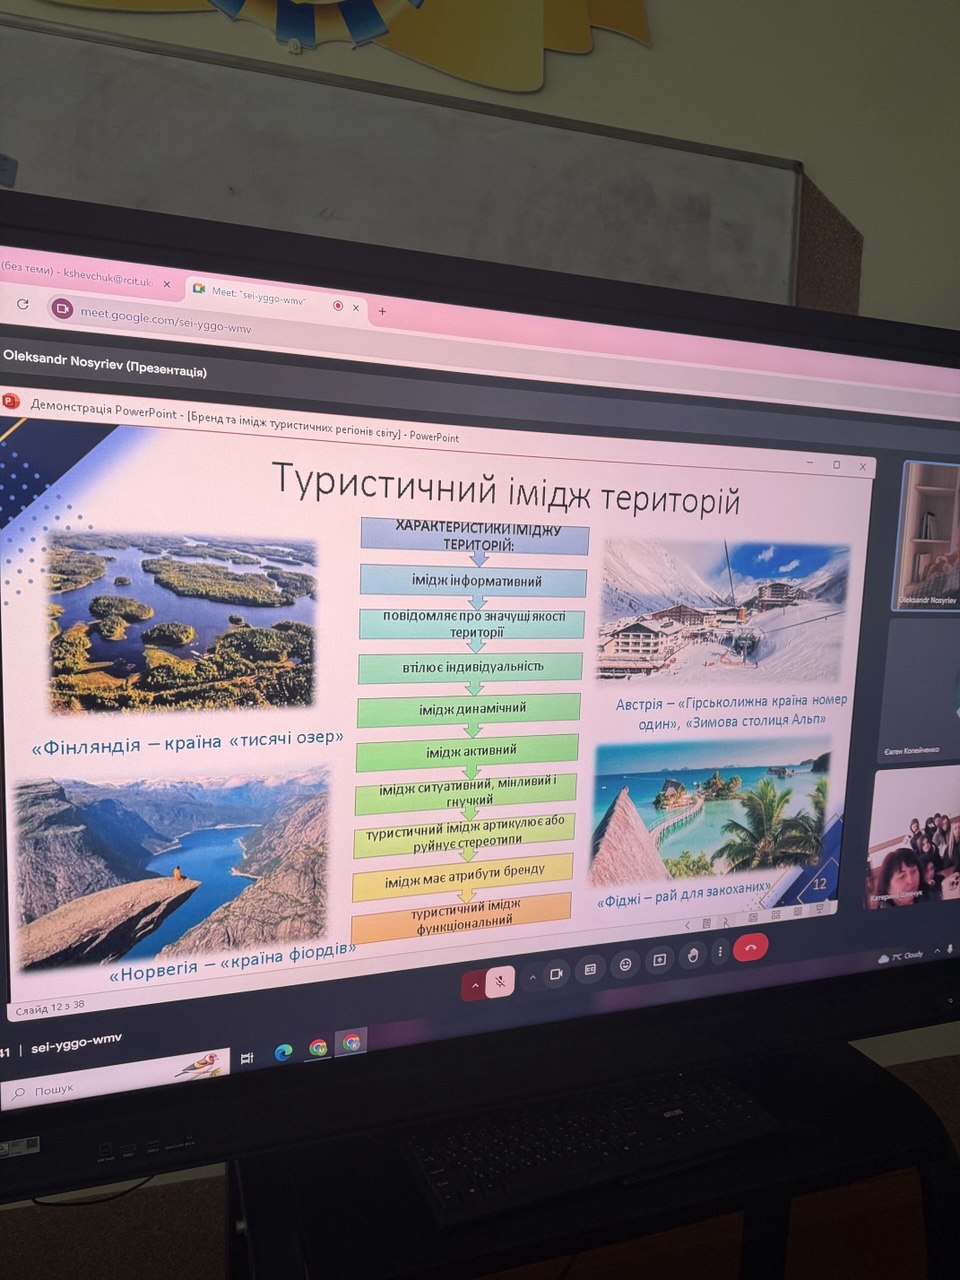This screenshot has width=960, height=1280.
Task: Select Євген Копейченко participant tile
Action: (x=920, y=690)
